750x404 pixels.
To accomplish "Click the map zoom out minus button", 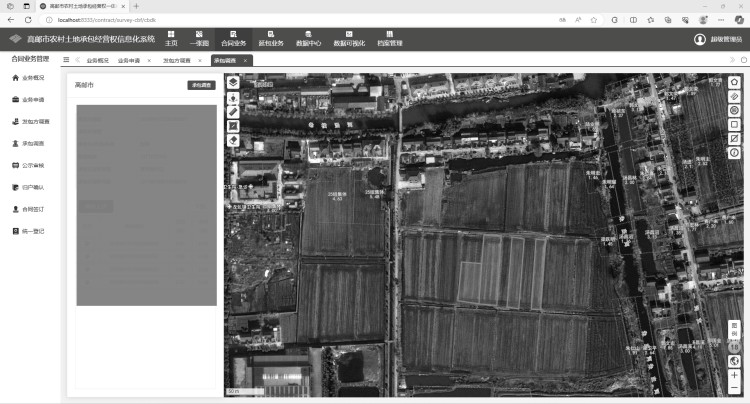I will (734, 388).
